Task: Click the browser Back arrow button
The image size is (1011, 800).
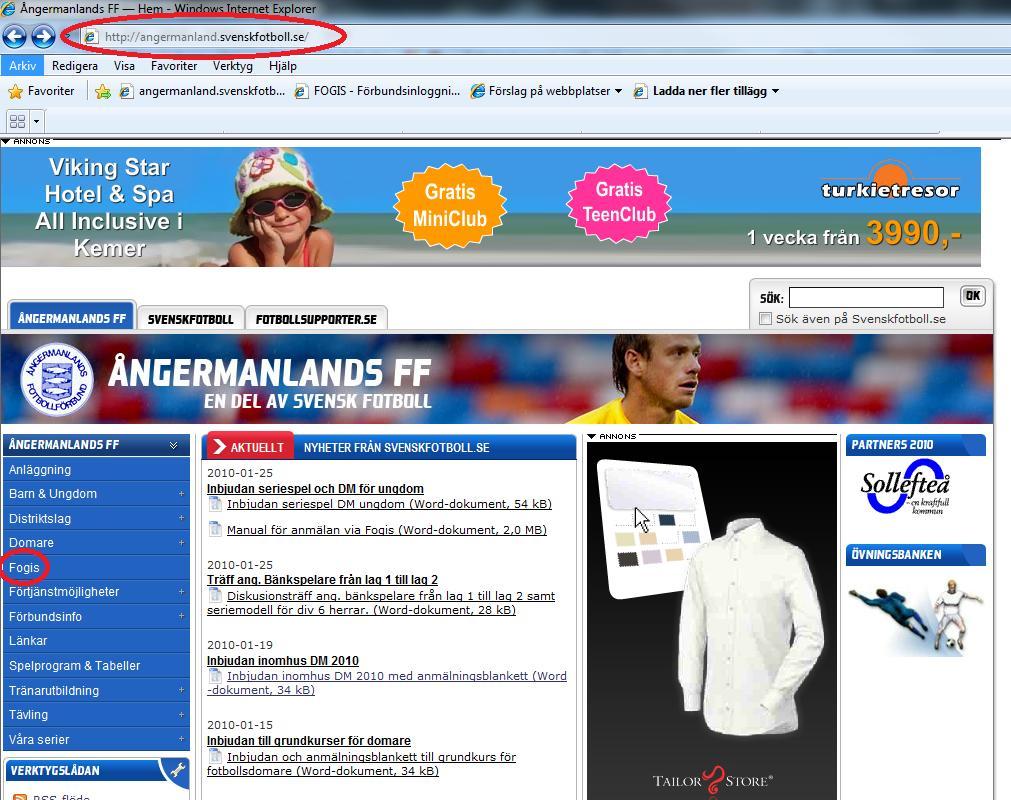Action: [x=15, y=37]
